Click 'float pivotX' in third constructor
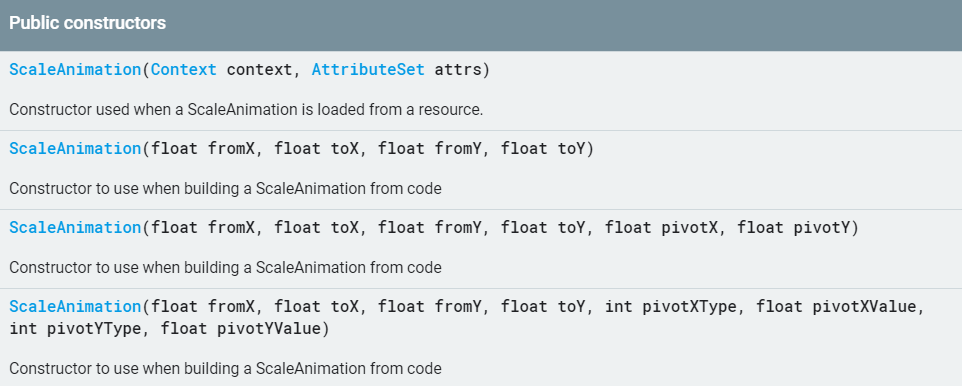This screenshot has height=386, width=962. coord(661,228)
